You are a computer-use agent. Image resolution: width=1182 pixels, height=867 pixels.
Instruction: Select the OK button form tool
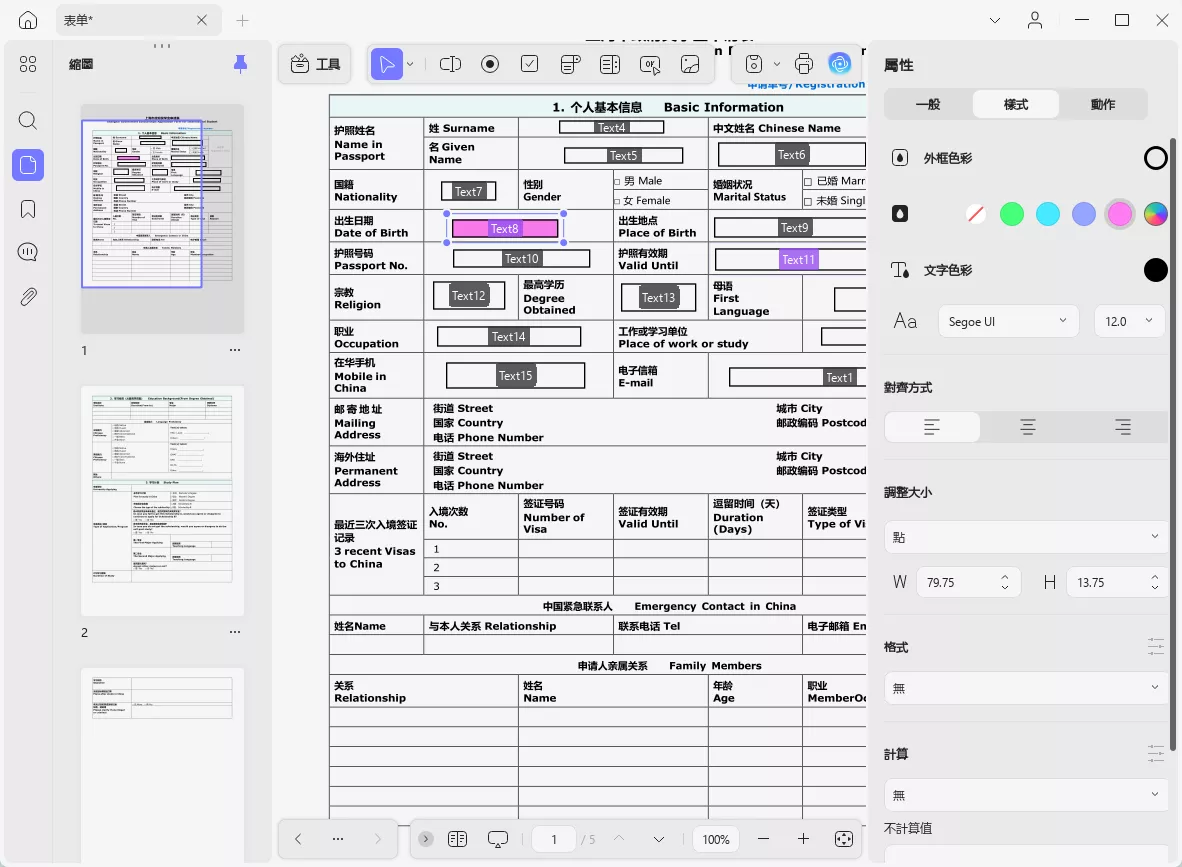point(650,65)
